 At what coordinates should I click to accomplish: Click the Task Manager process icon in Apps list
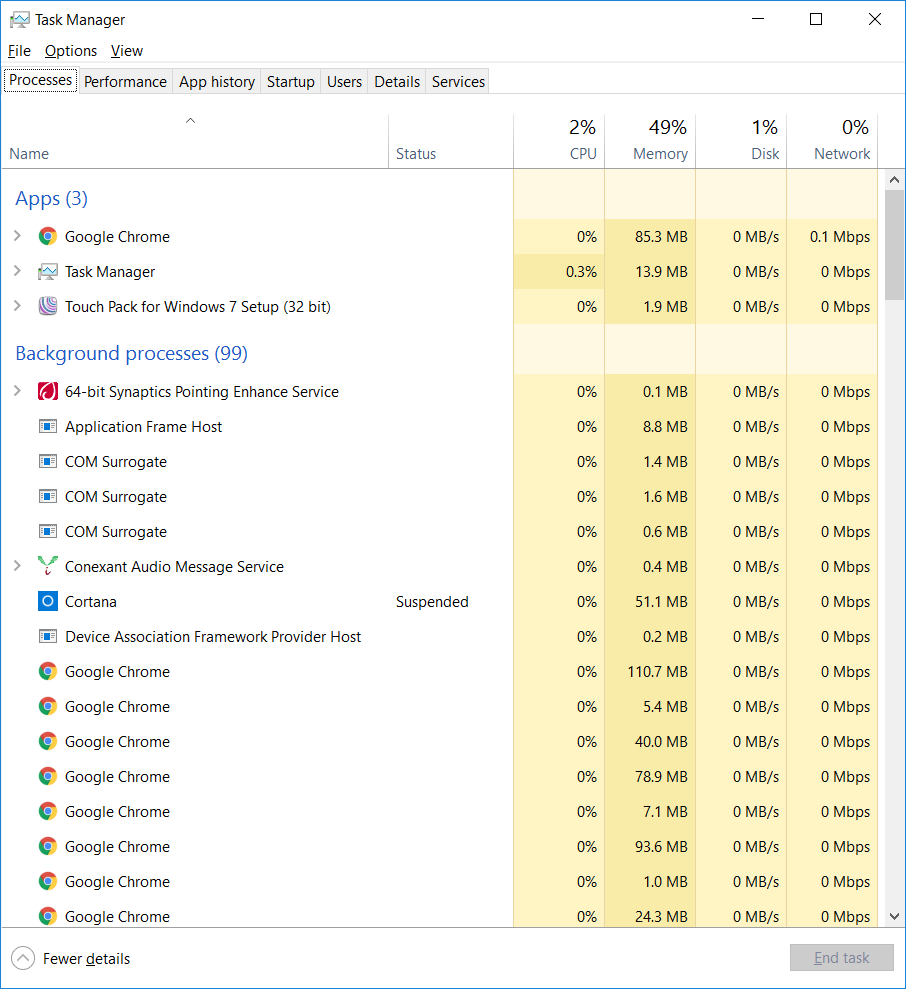click(47, 272)
